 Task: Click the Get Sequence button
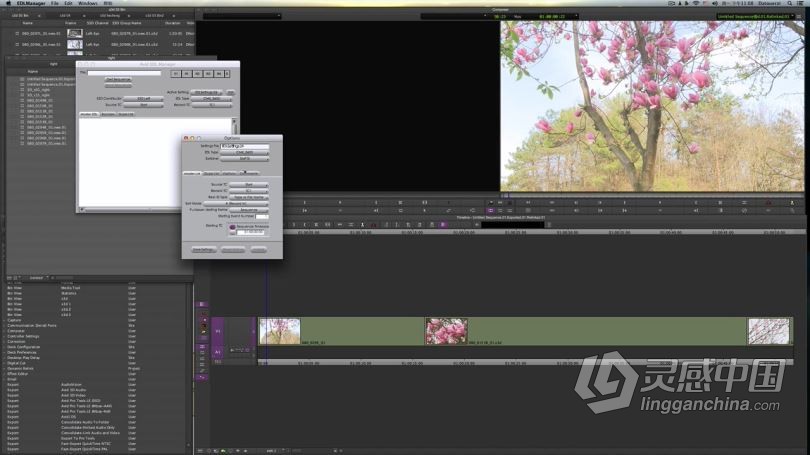118,80
